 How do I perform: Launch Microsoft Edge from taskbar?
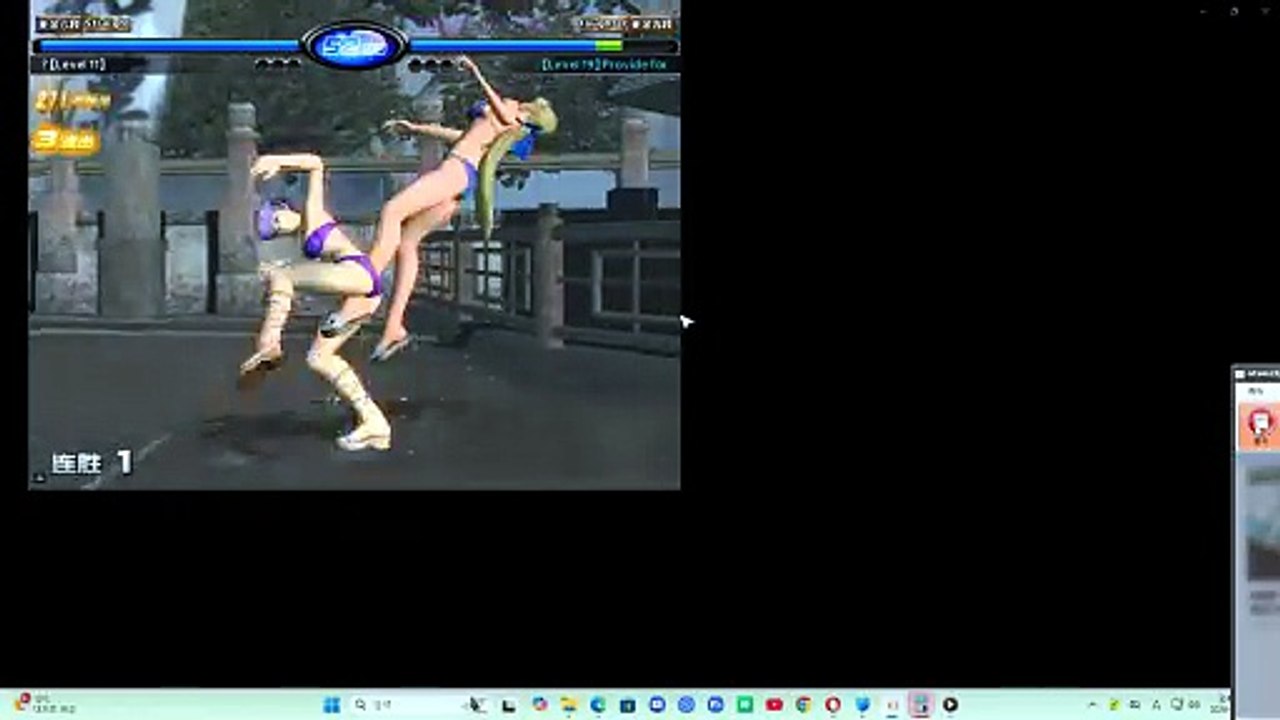pyautogui.click(x=598, y=705)
